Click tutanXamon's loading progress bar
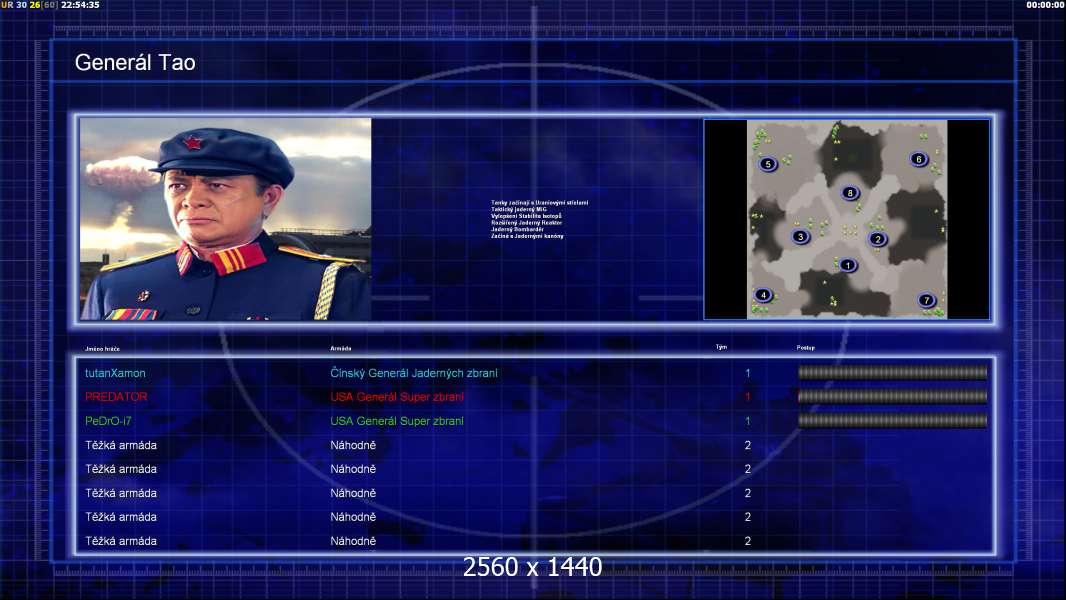This screenshot has width=1066, height=600. tap(892, 372)
